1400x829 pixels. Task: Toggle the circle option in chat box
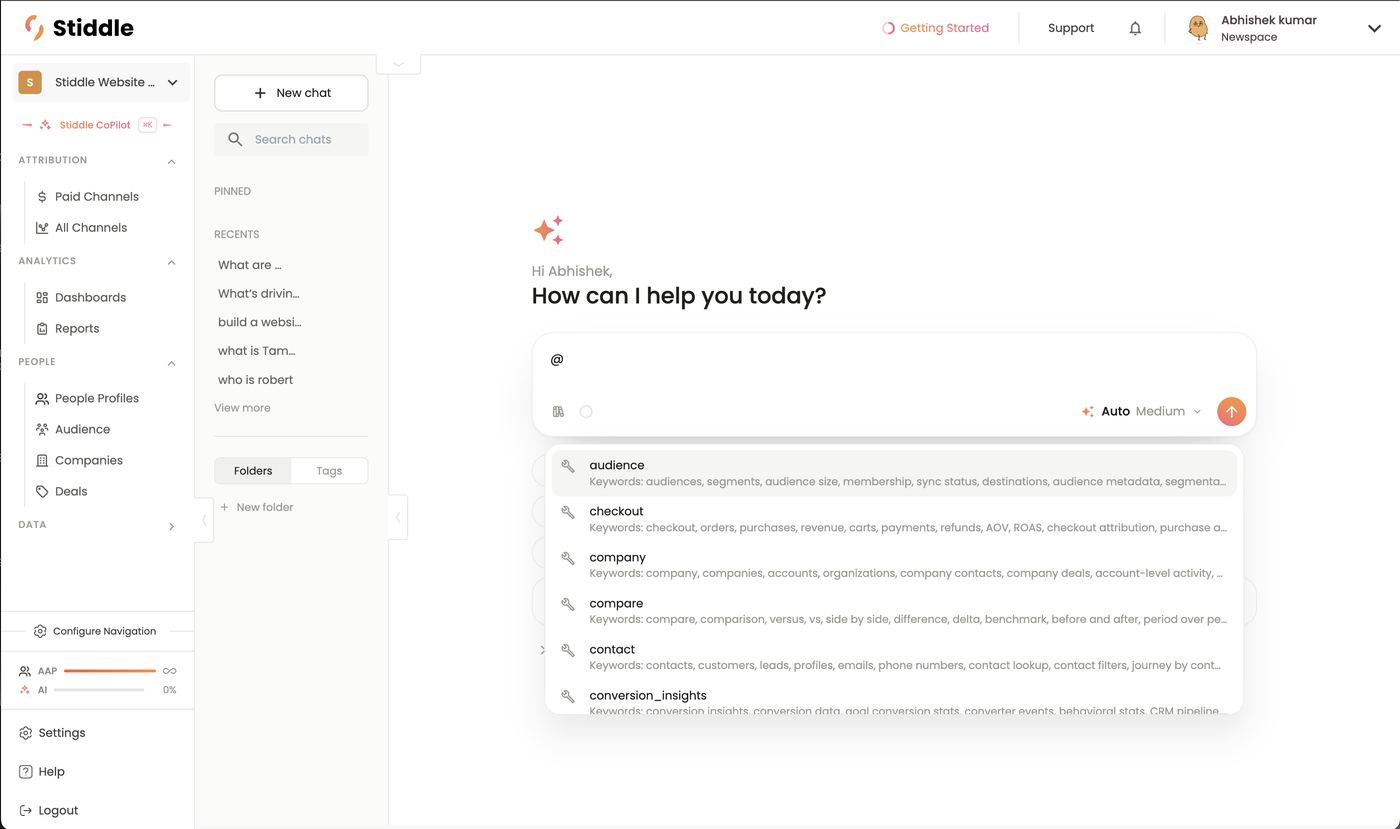[x=586, y=412]
